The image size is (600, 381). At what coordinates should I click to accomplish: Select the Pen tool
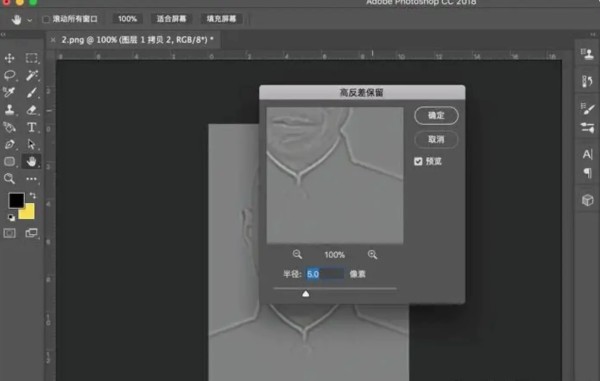(10, 144)
